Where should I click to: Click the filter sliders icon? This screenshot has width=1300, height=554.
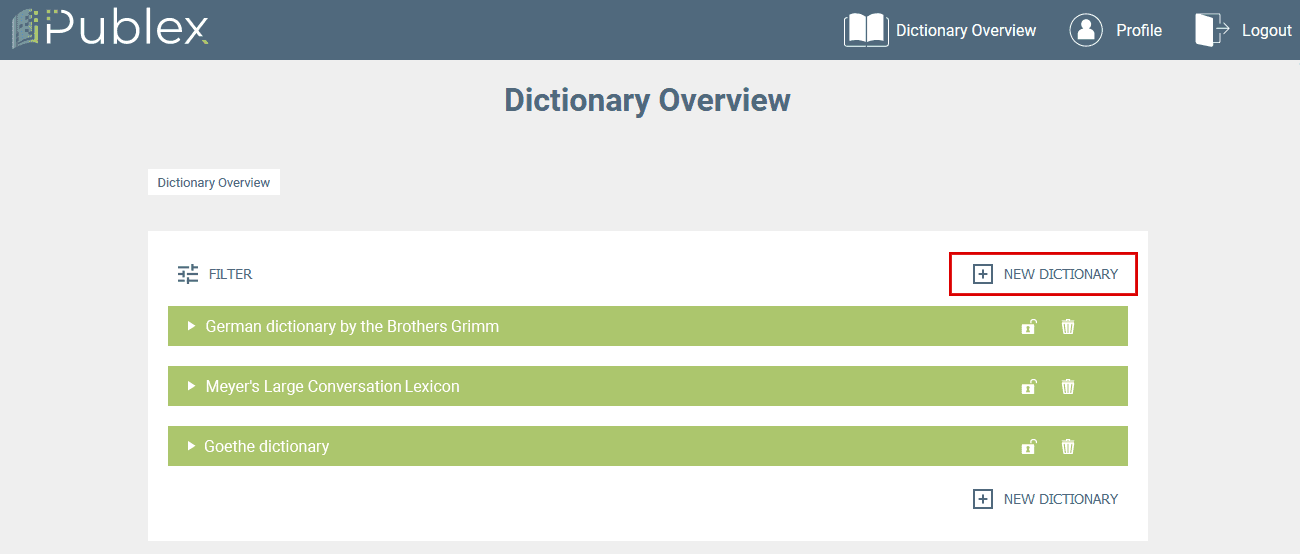188,274
